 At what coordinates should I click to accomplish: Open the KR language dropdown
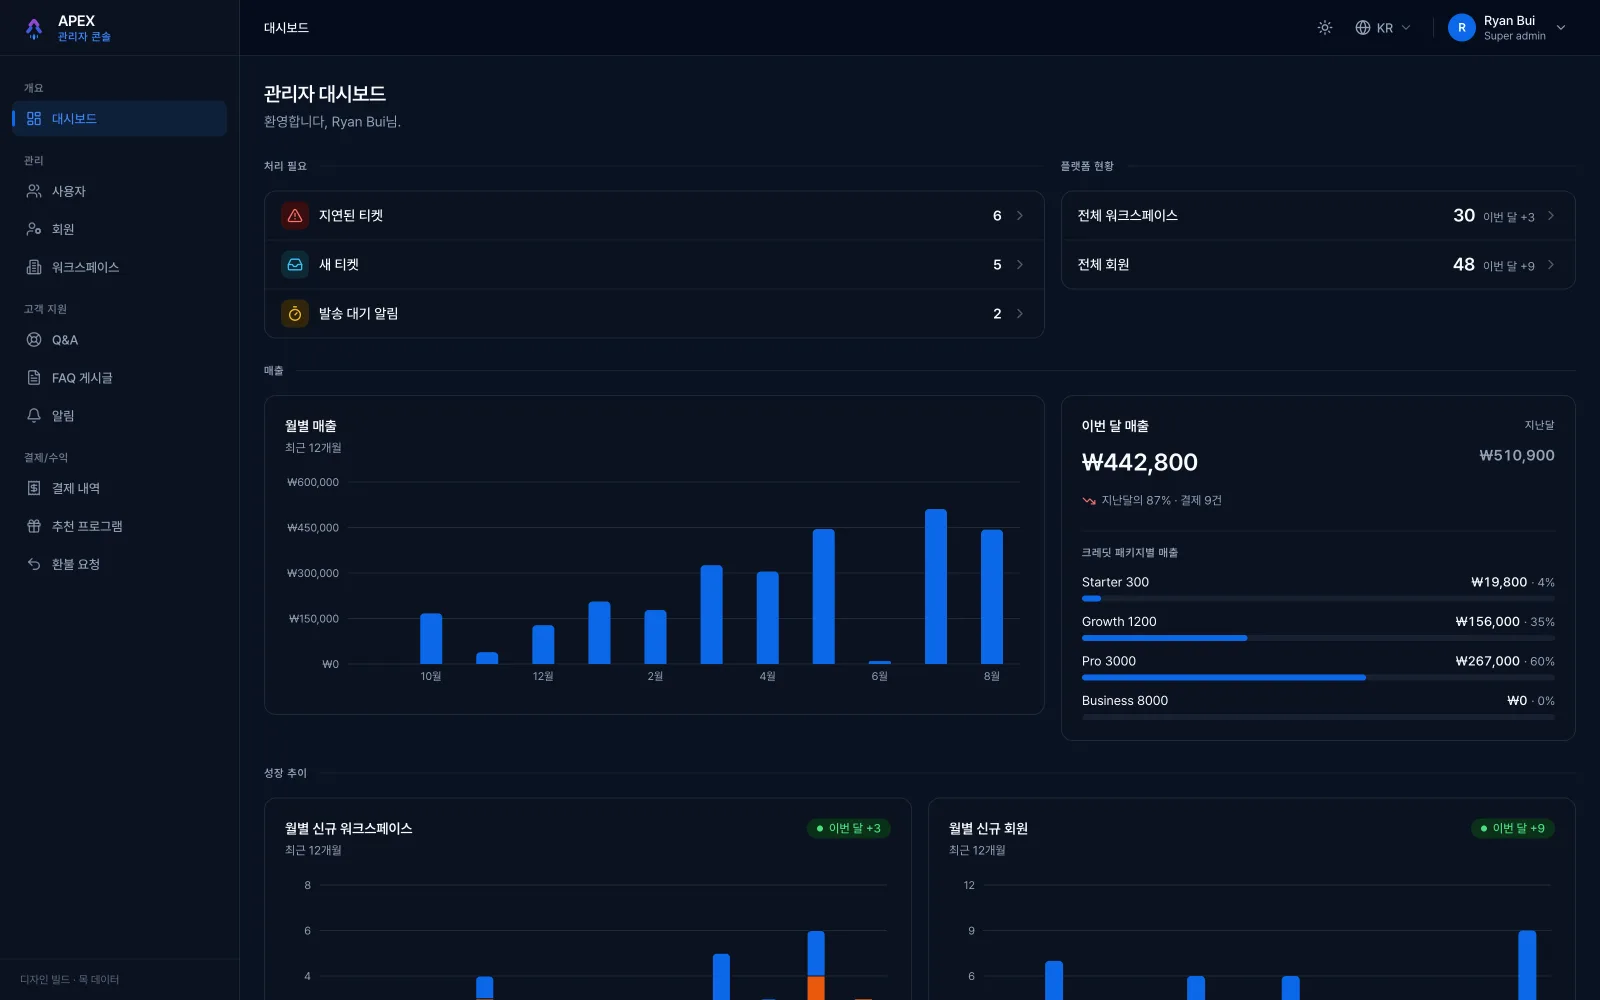(x=1383, y=28)
